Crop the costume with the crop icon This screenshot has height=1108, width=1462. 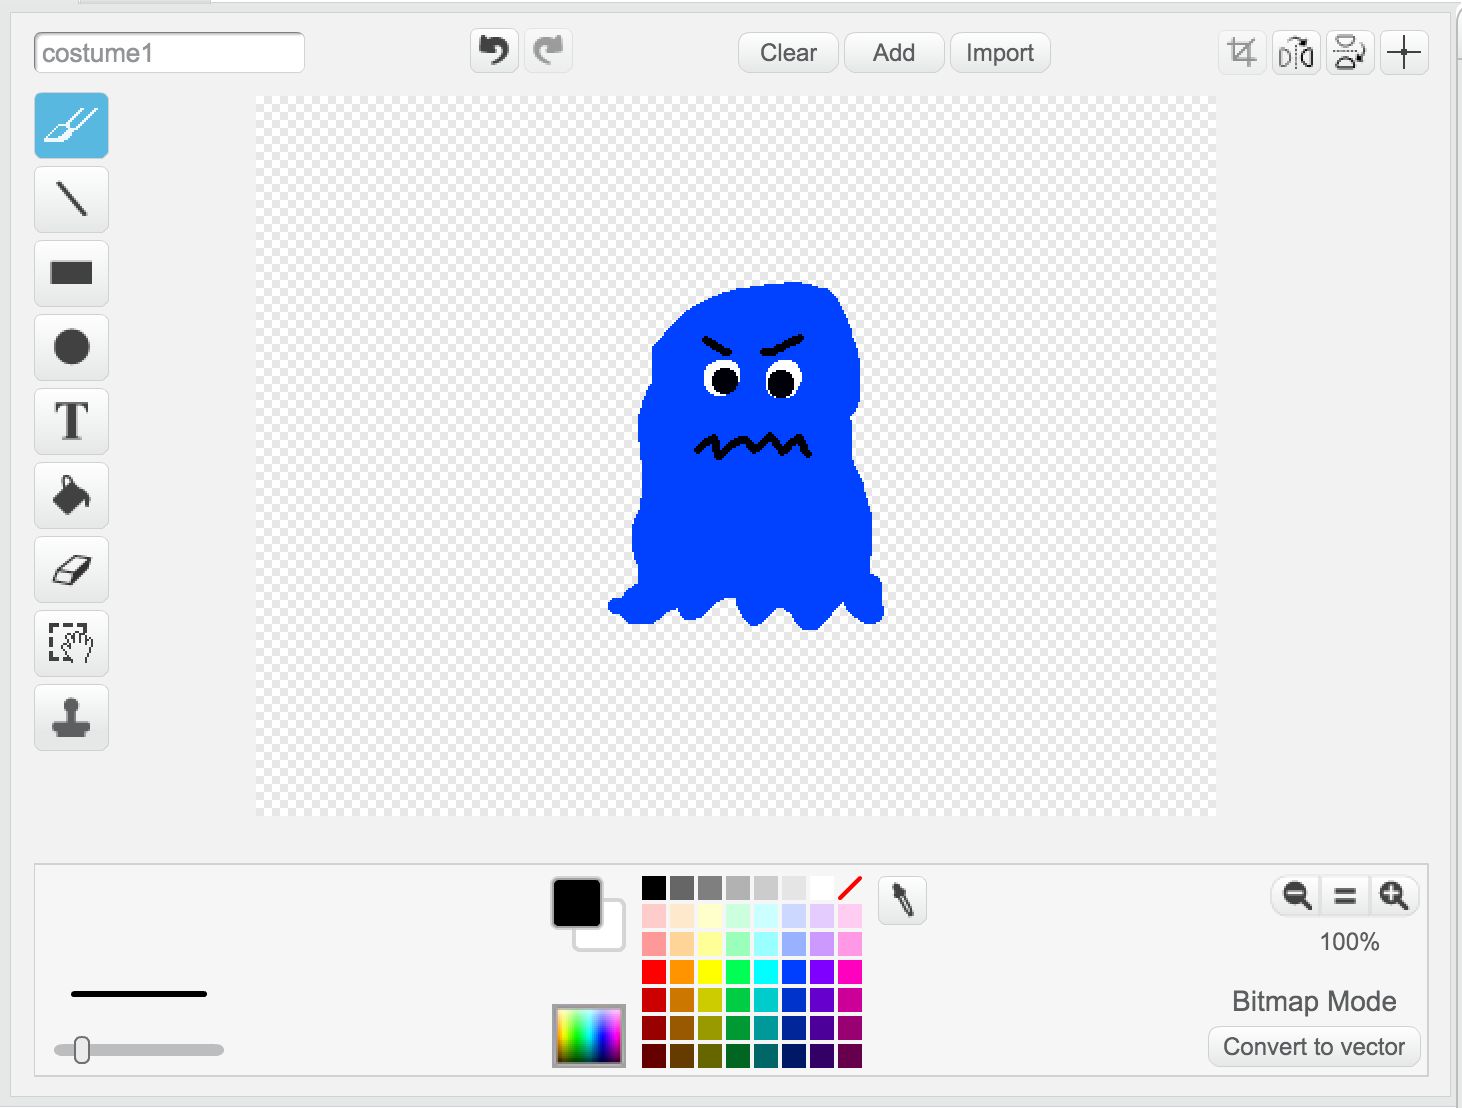tap(1242, 52)
